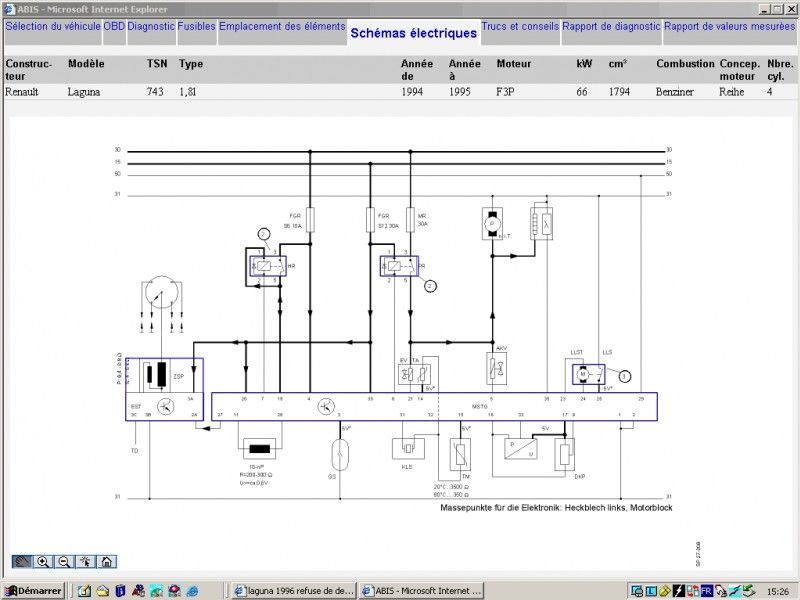Click the blue book info quick launch icon
Image resolution: width=800 pixels, height=600 pixels.
[x=120, y=591]
